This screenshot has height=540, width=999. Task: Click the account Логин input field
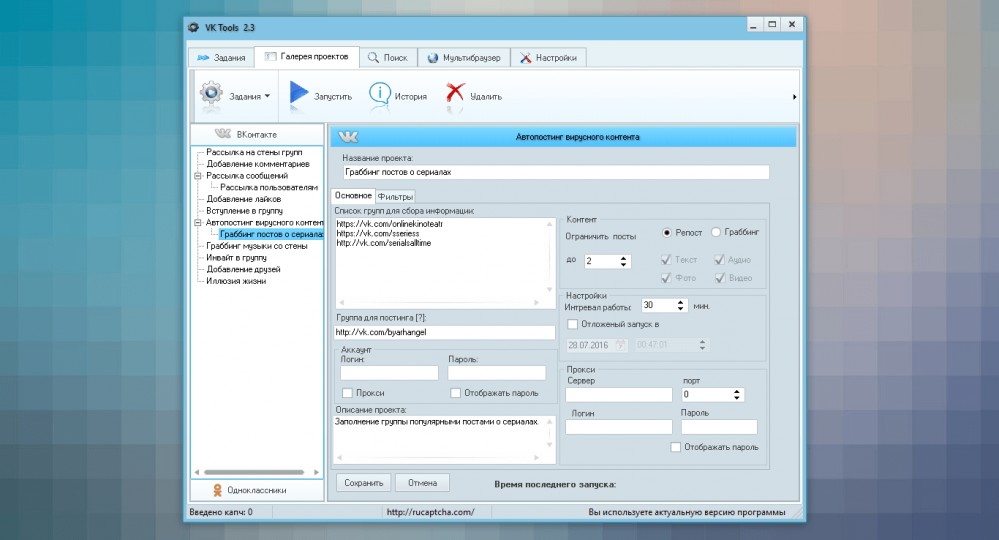(389, 373)
